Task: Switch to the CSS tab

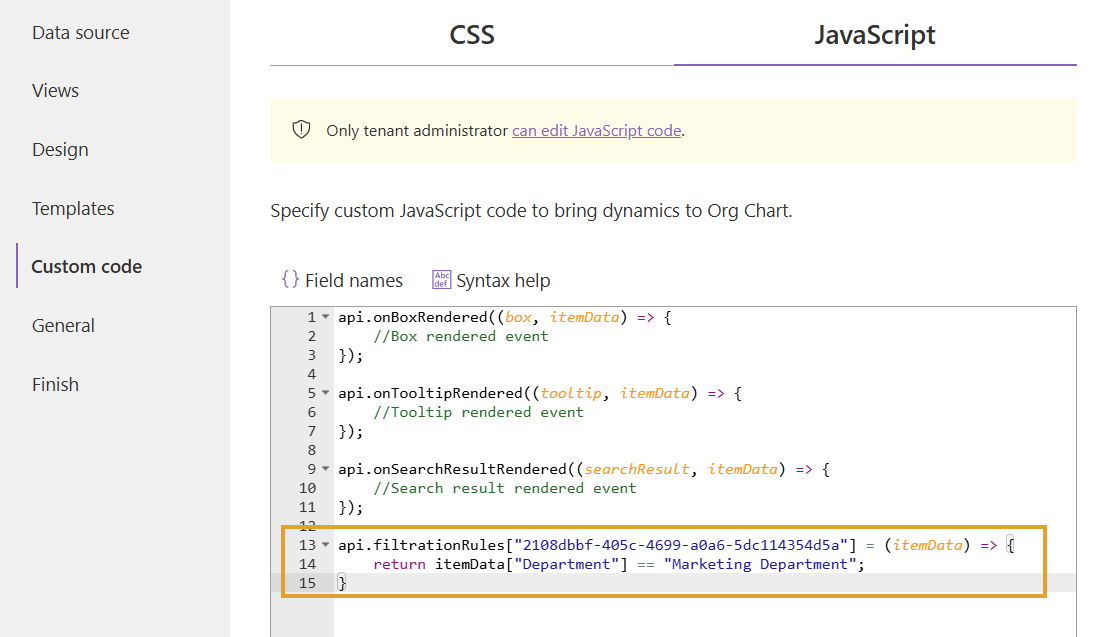Action: pos(472,34)
